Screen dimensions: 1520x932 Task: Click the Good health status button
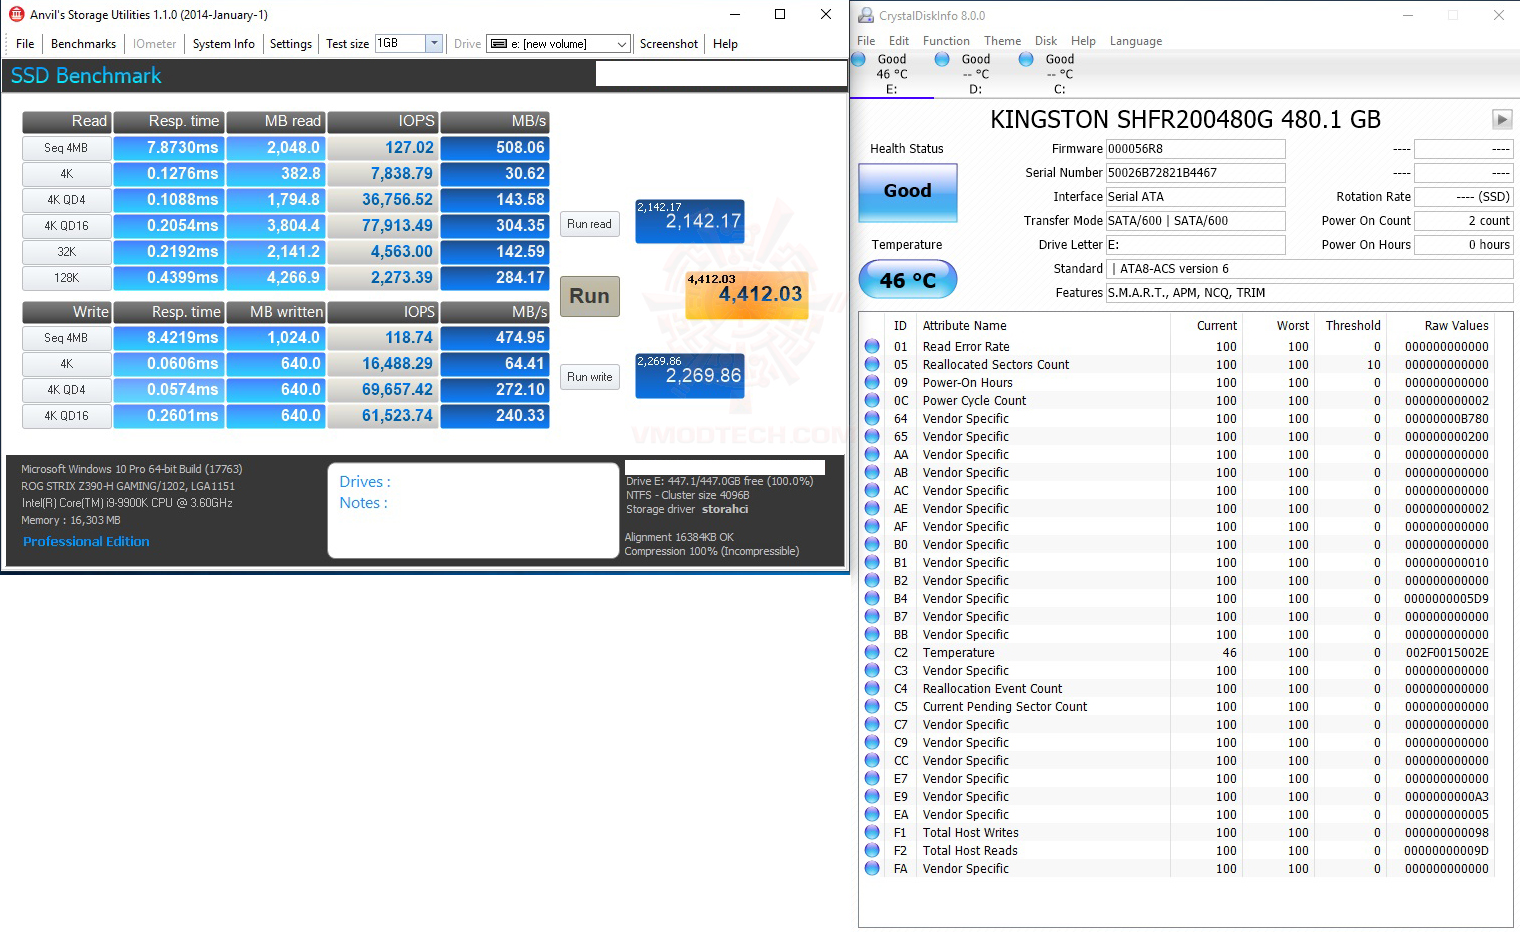coord(908,191)
